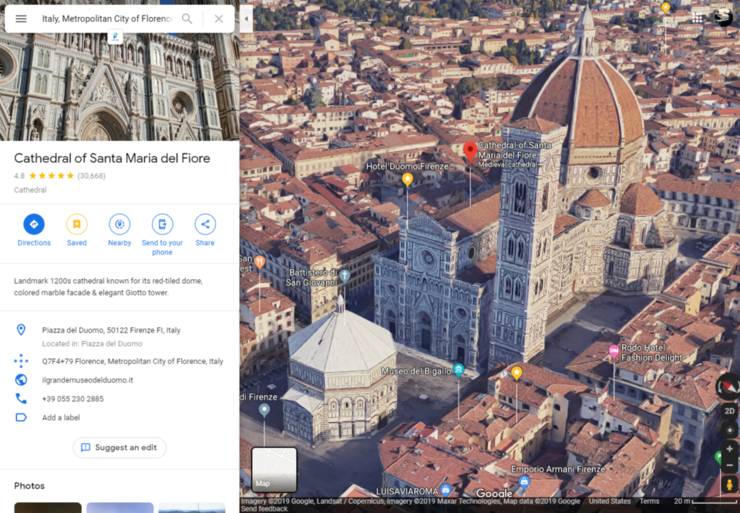Viewport: 740px width, 513px height.
Task: Click the Street View pegman
Action: (x=729, y=484)
